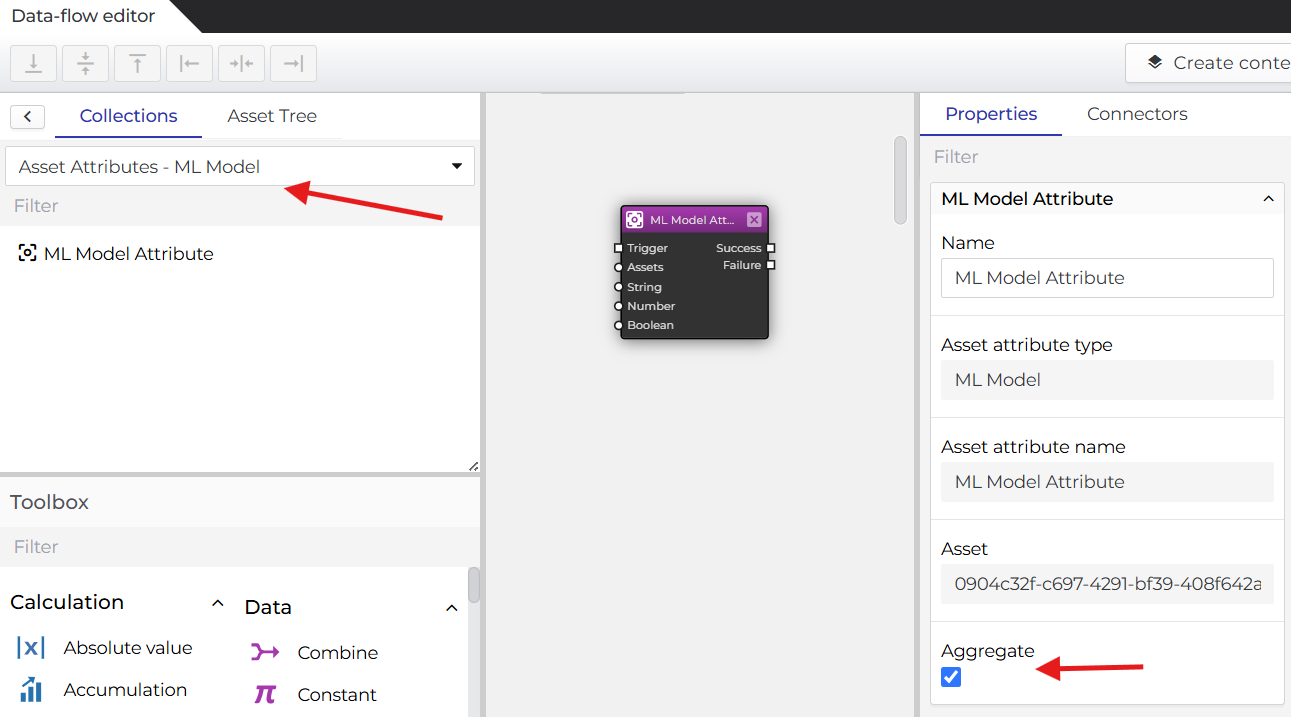Collapse the Data toolbox section
1291x717 pixels.
(451, 608)
